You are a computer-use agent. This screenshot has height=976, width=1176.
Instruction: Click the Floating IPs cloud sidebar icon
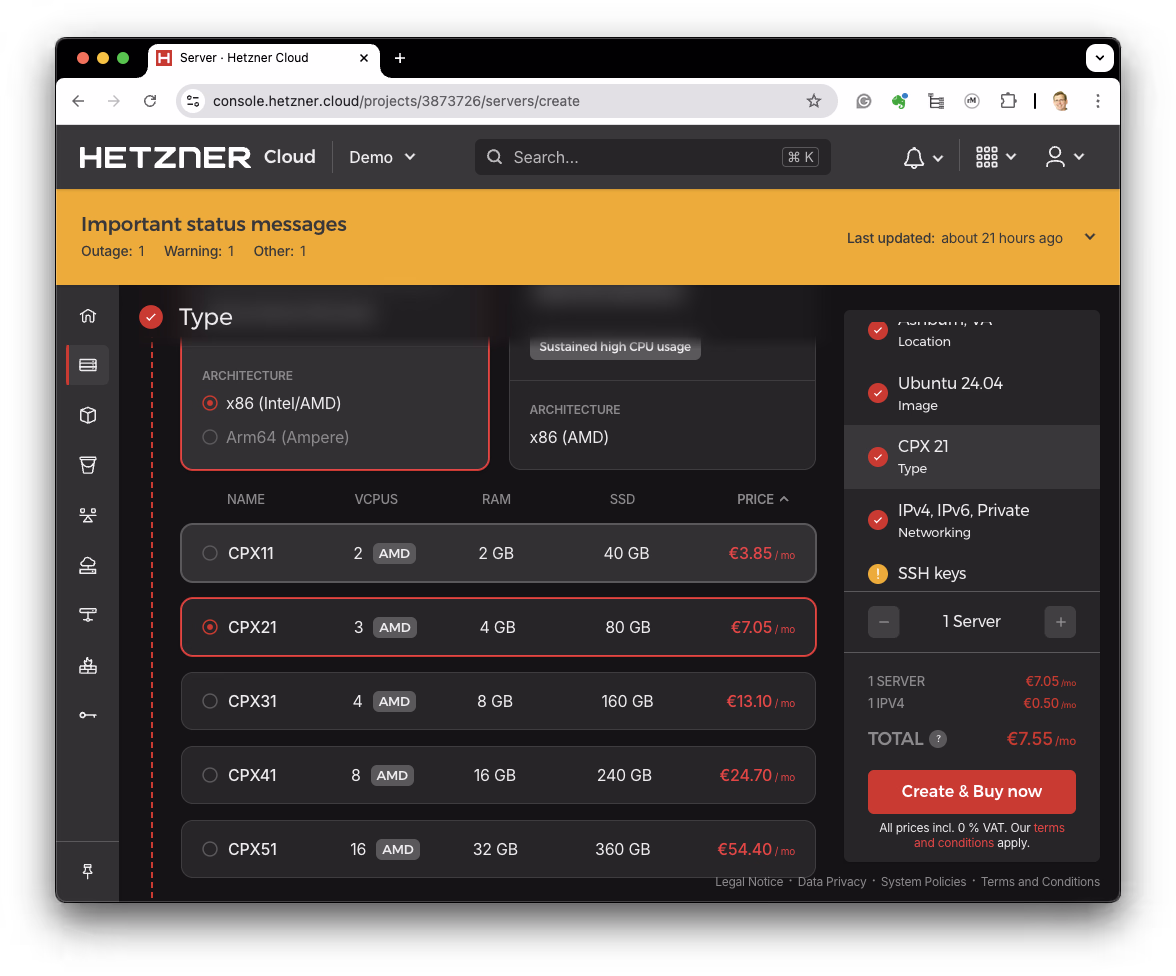(x=88, y=565)
